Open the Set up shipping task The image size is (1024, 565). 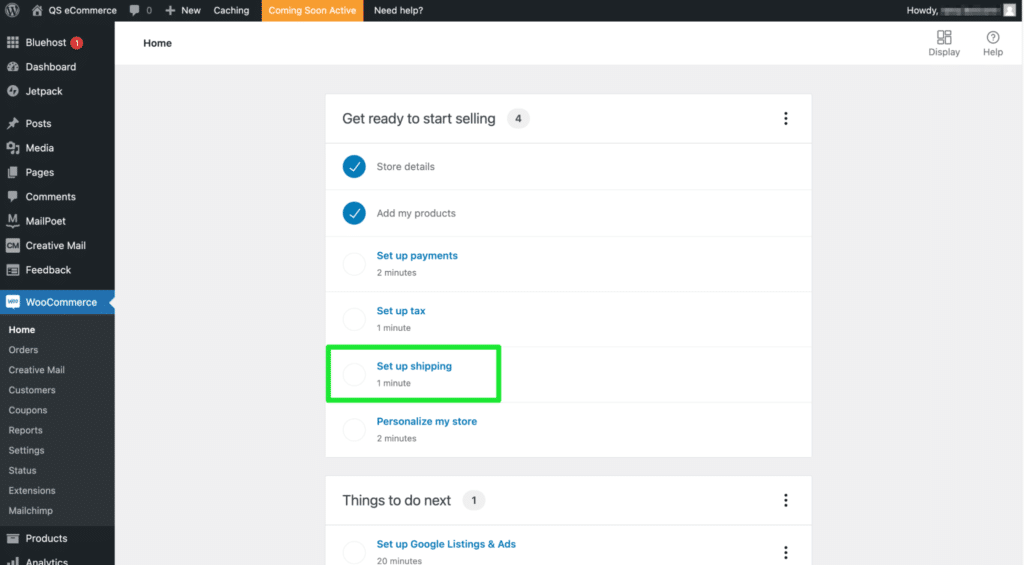click(x=414, y=366)
